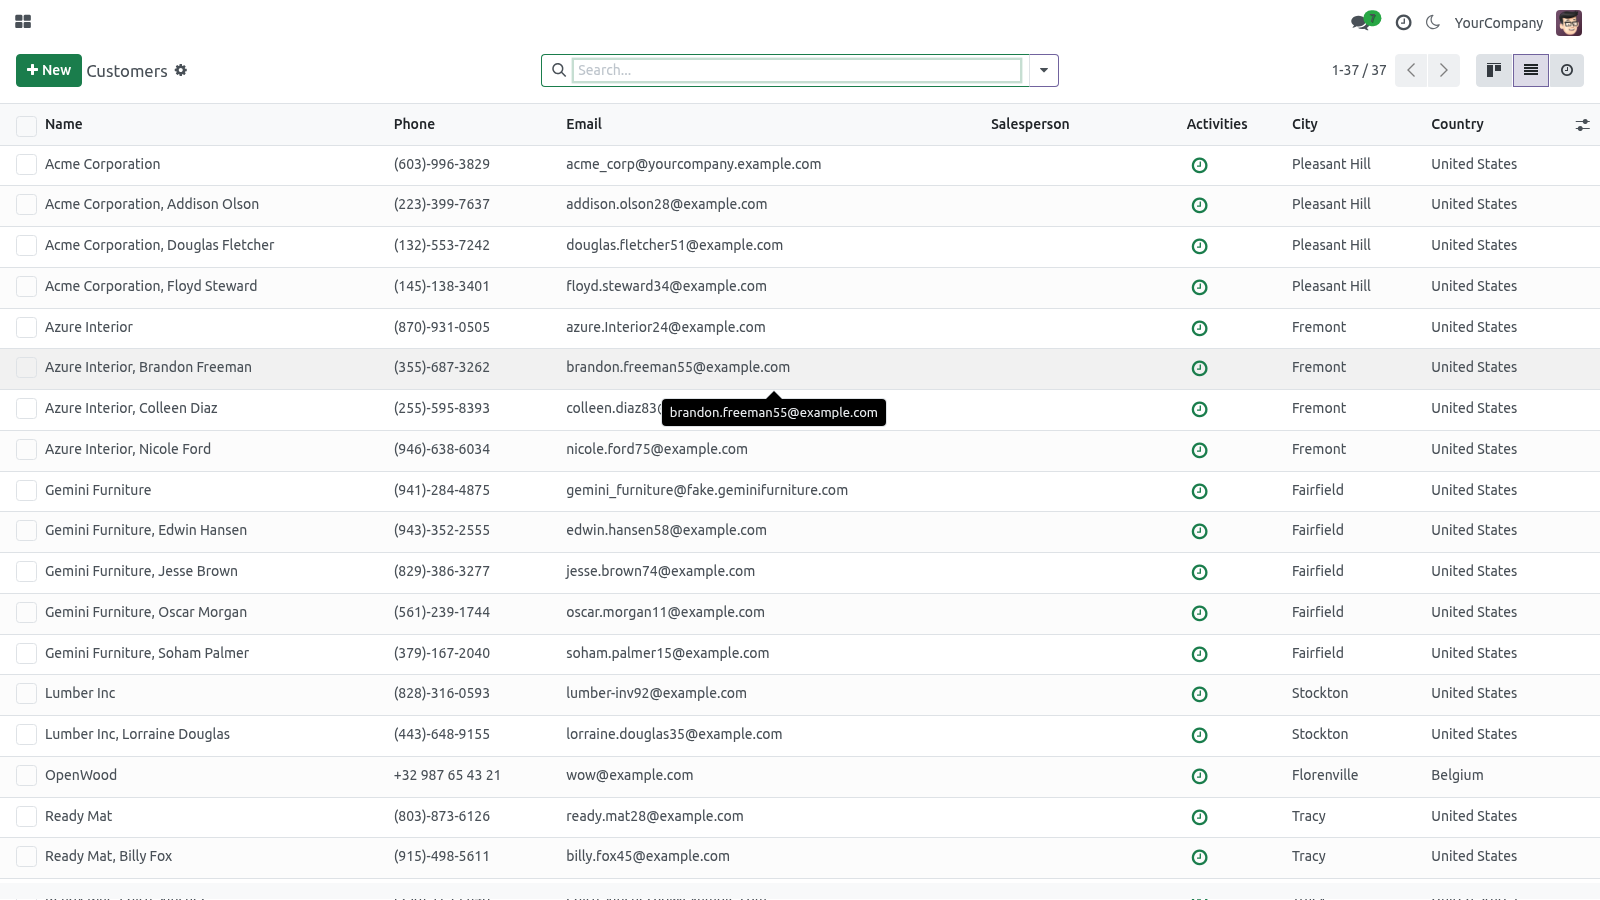The height and width of the screenshot is (900, 1600).
Task: Open activity clock for Lumber Inc
Action: 1200,694
